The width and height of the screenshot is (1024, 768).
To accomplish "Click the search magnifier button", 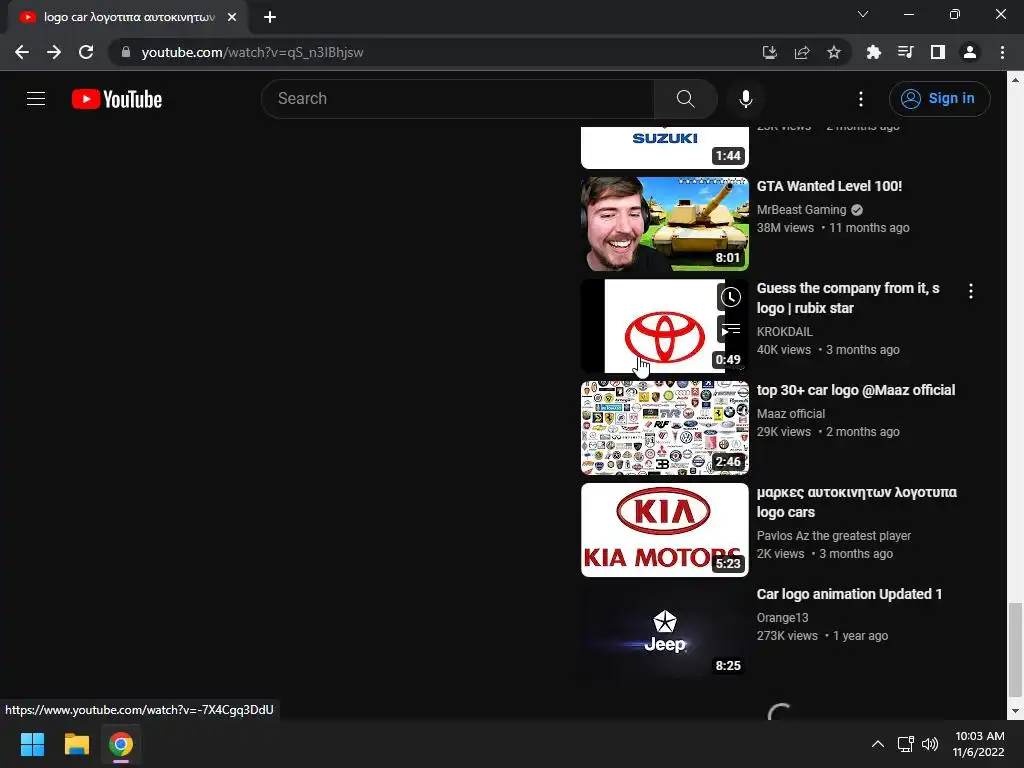I will pos(685,99).
